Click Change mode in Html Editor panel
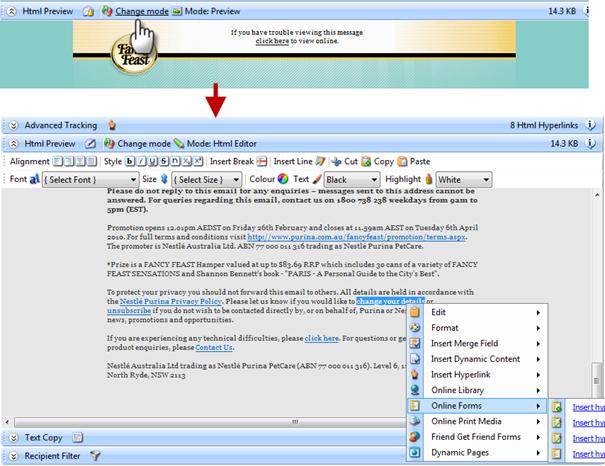Screen dimensions: 605x466 coord(144,144)
